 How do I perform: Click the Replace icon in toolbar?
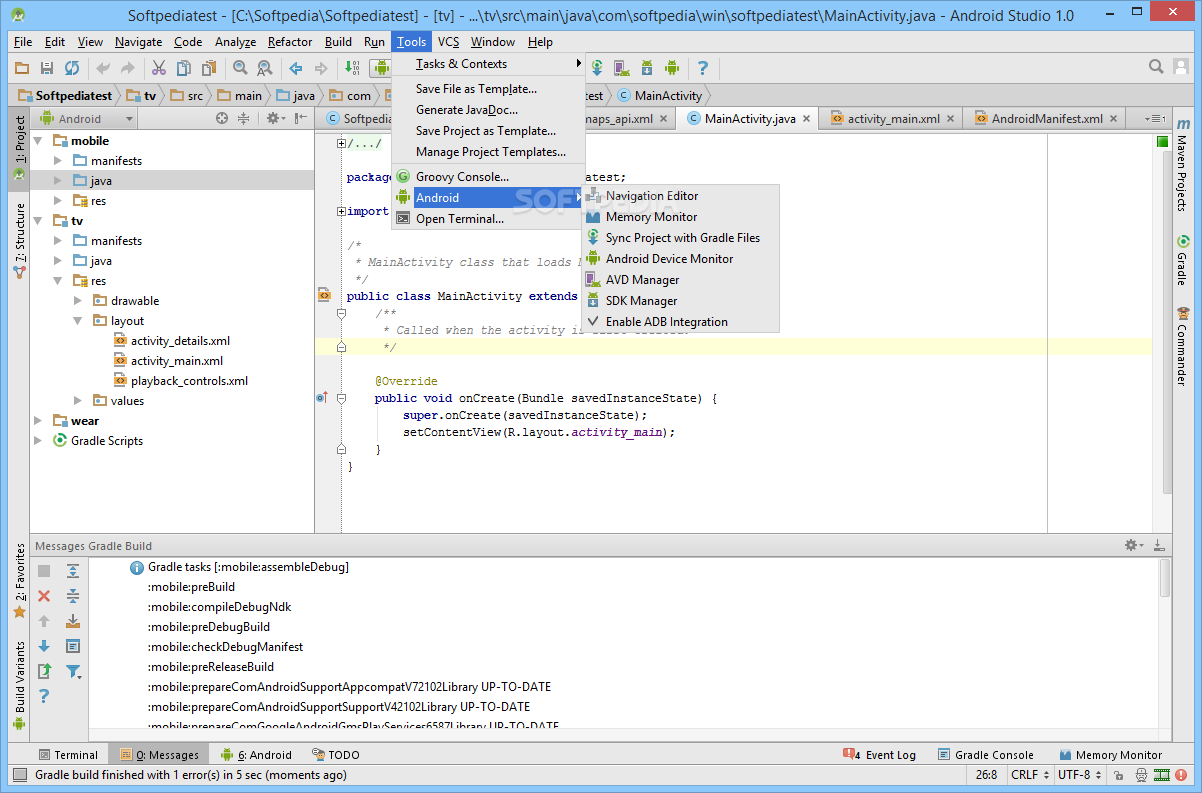(x=265, y=68)
